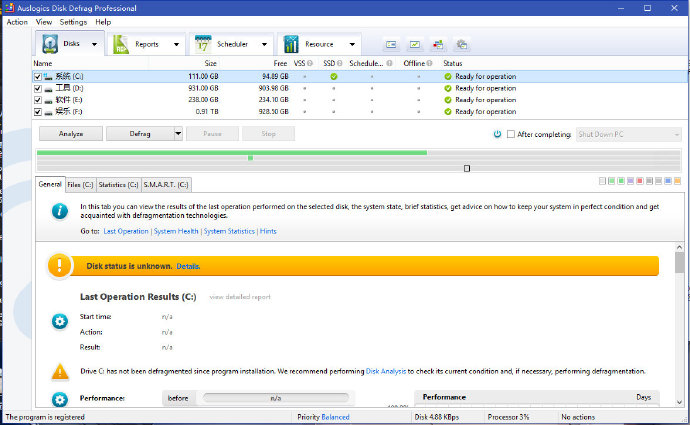
Task: Click the system drive icon of row (C:)
Action: 48,77
